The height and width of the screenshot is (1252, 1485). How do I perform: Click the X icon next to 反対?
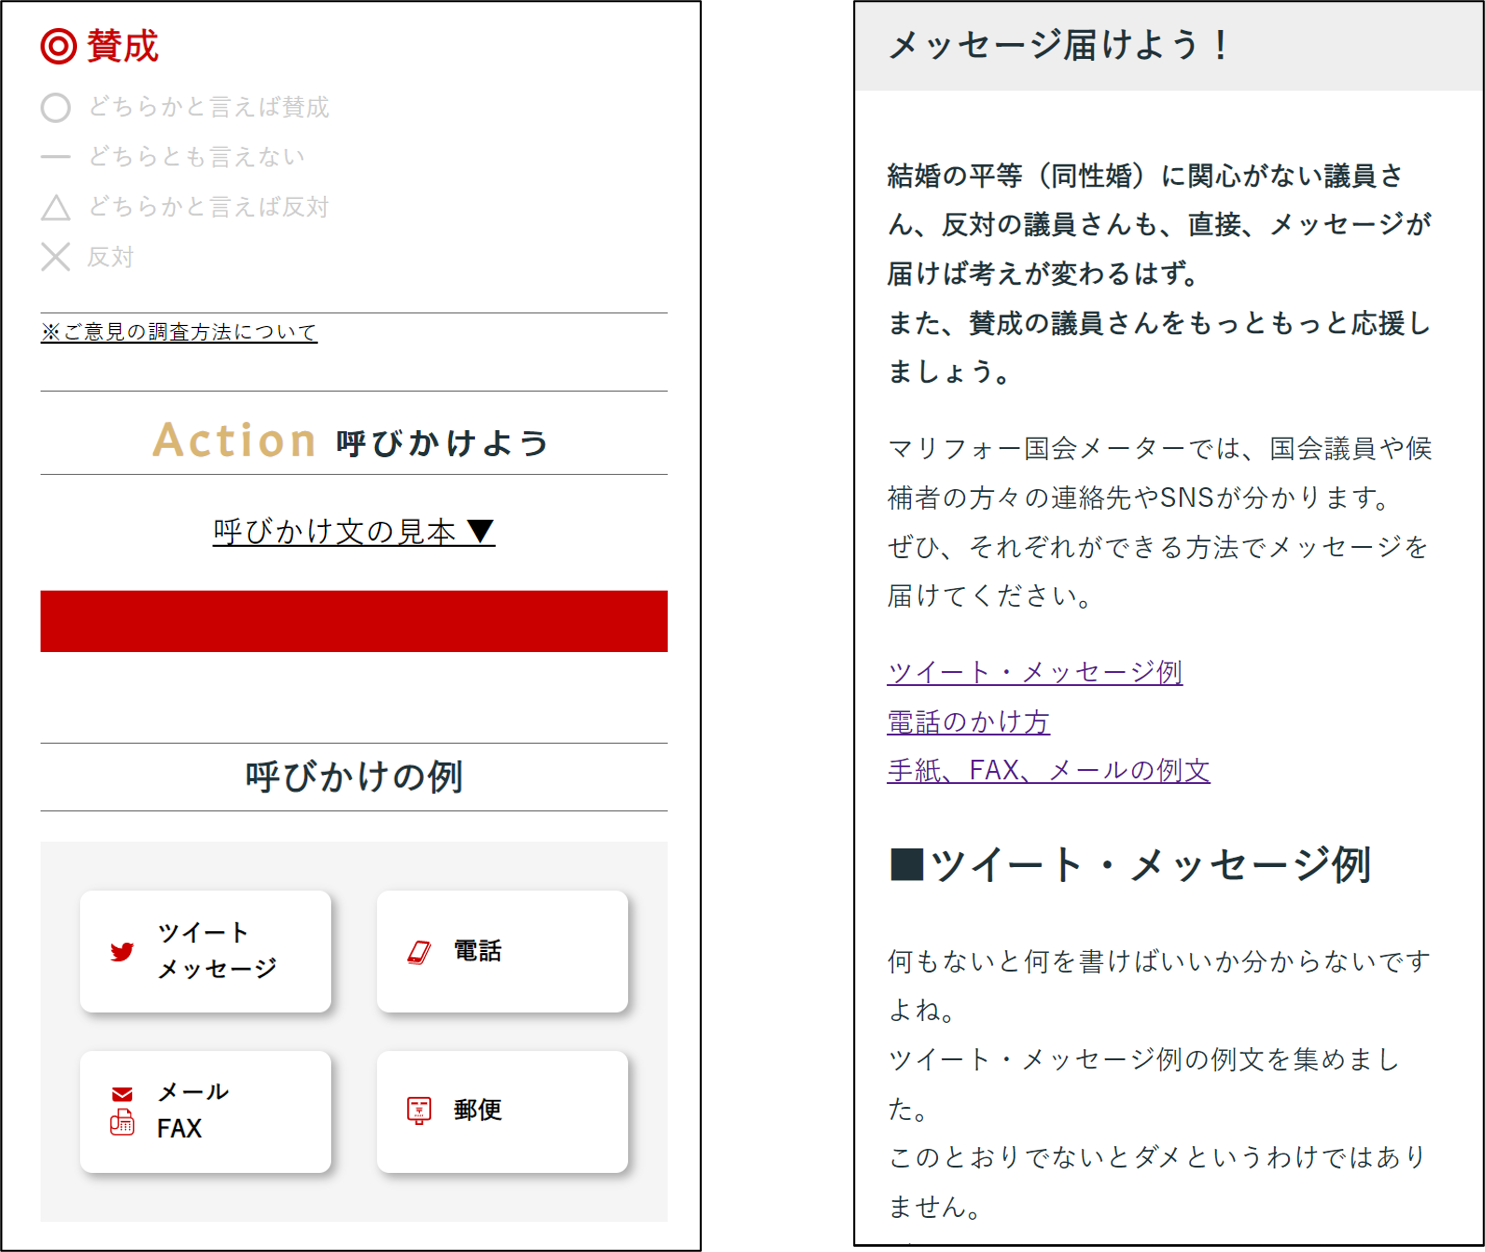click(56, 257)
